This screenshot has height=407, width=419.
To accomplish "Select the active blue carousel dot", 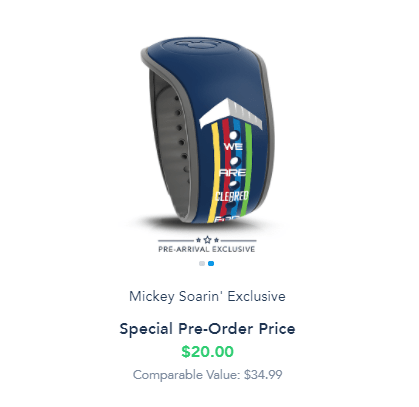I will pos(211,263).
